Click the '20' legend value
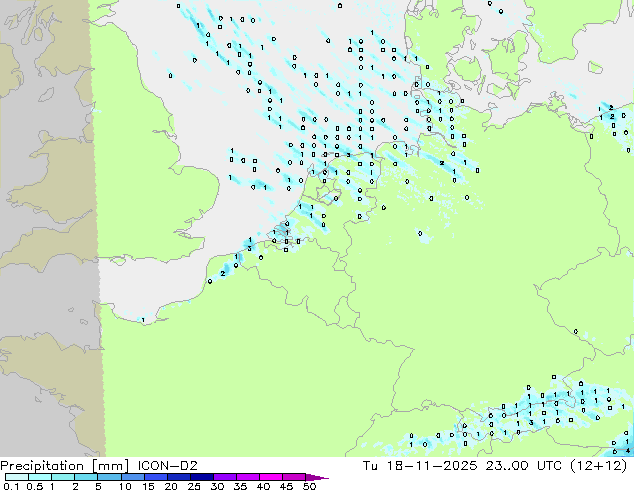634x490 pixels. point(171,486)
